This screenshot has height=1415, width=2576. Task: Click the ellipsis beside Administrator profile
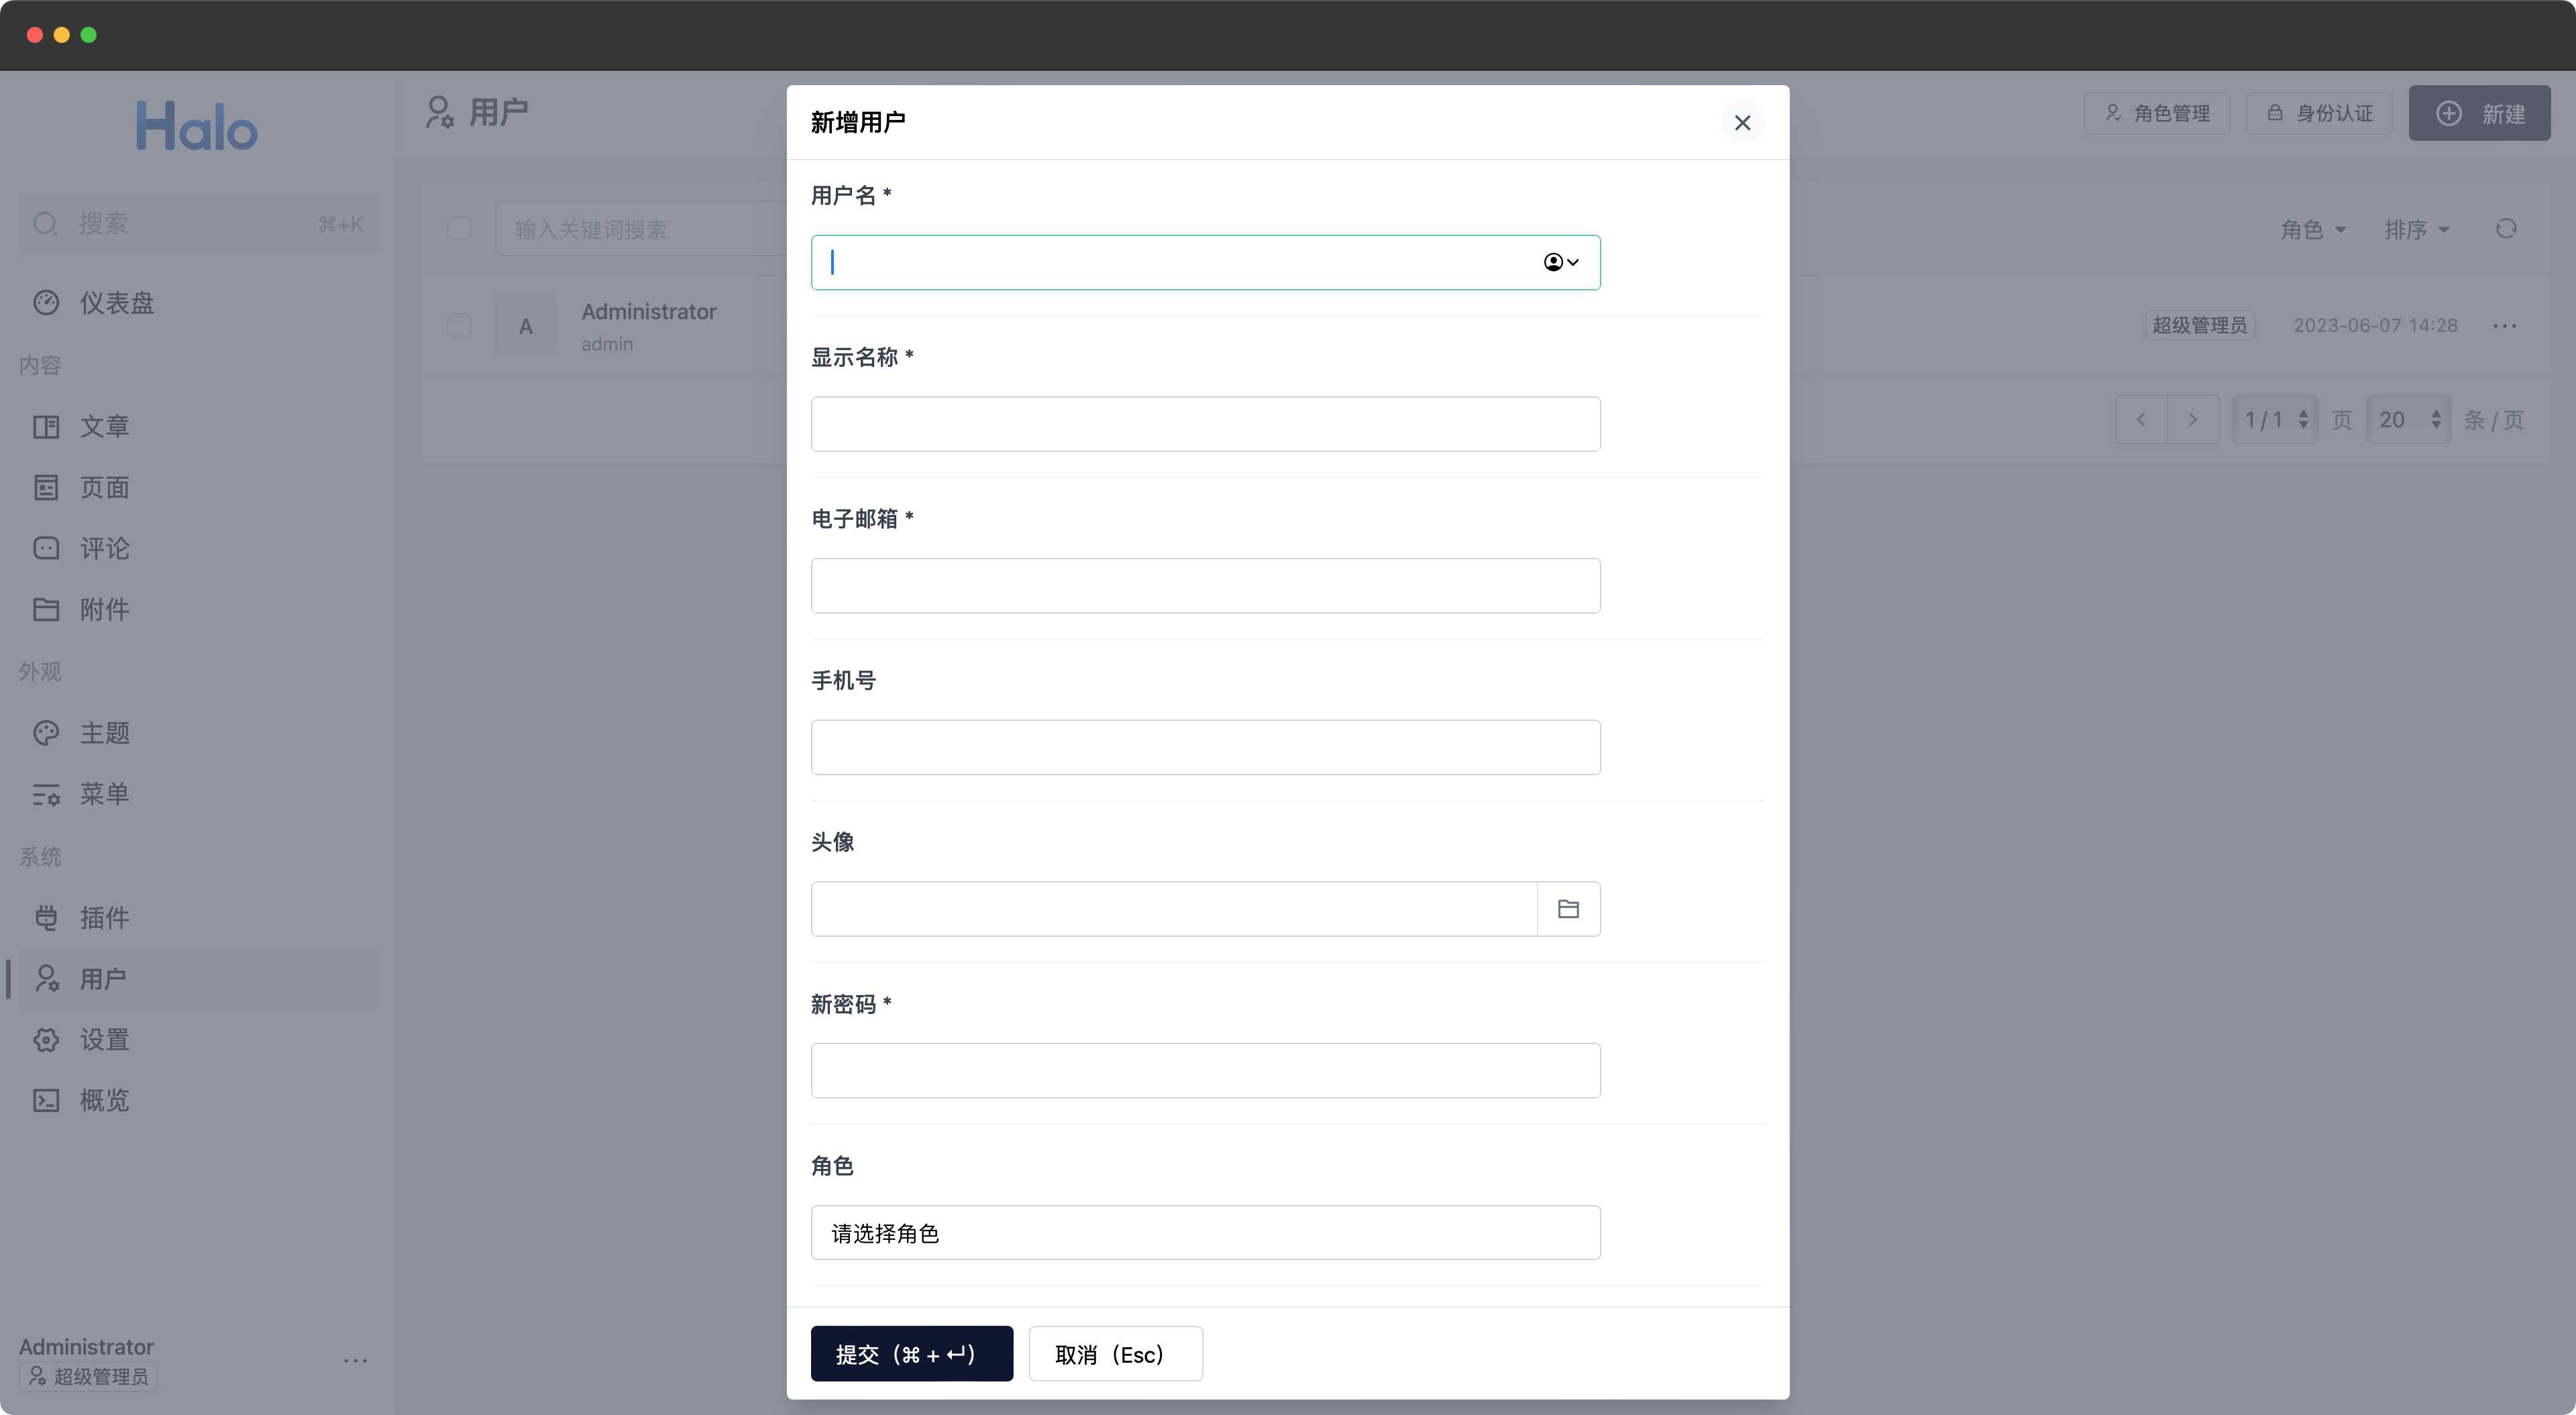[355, 1361]
